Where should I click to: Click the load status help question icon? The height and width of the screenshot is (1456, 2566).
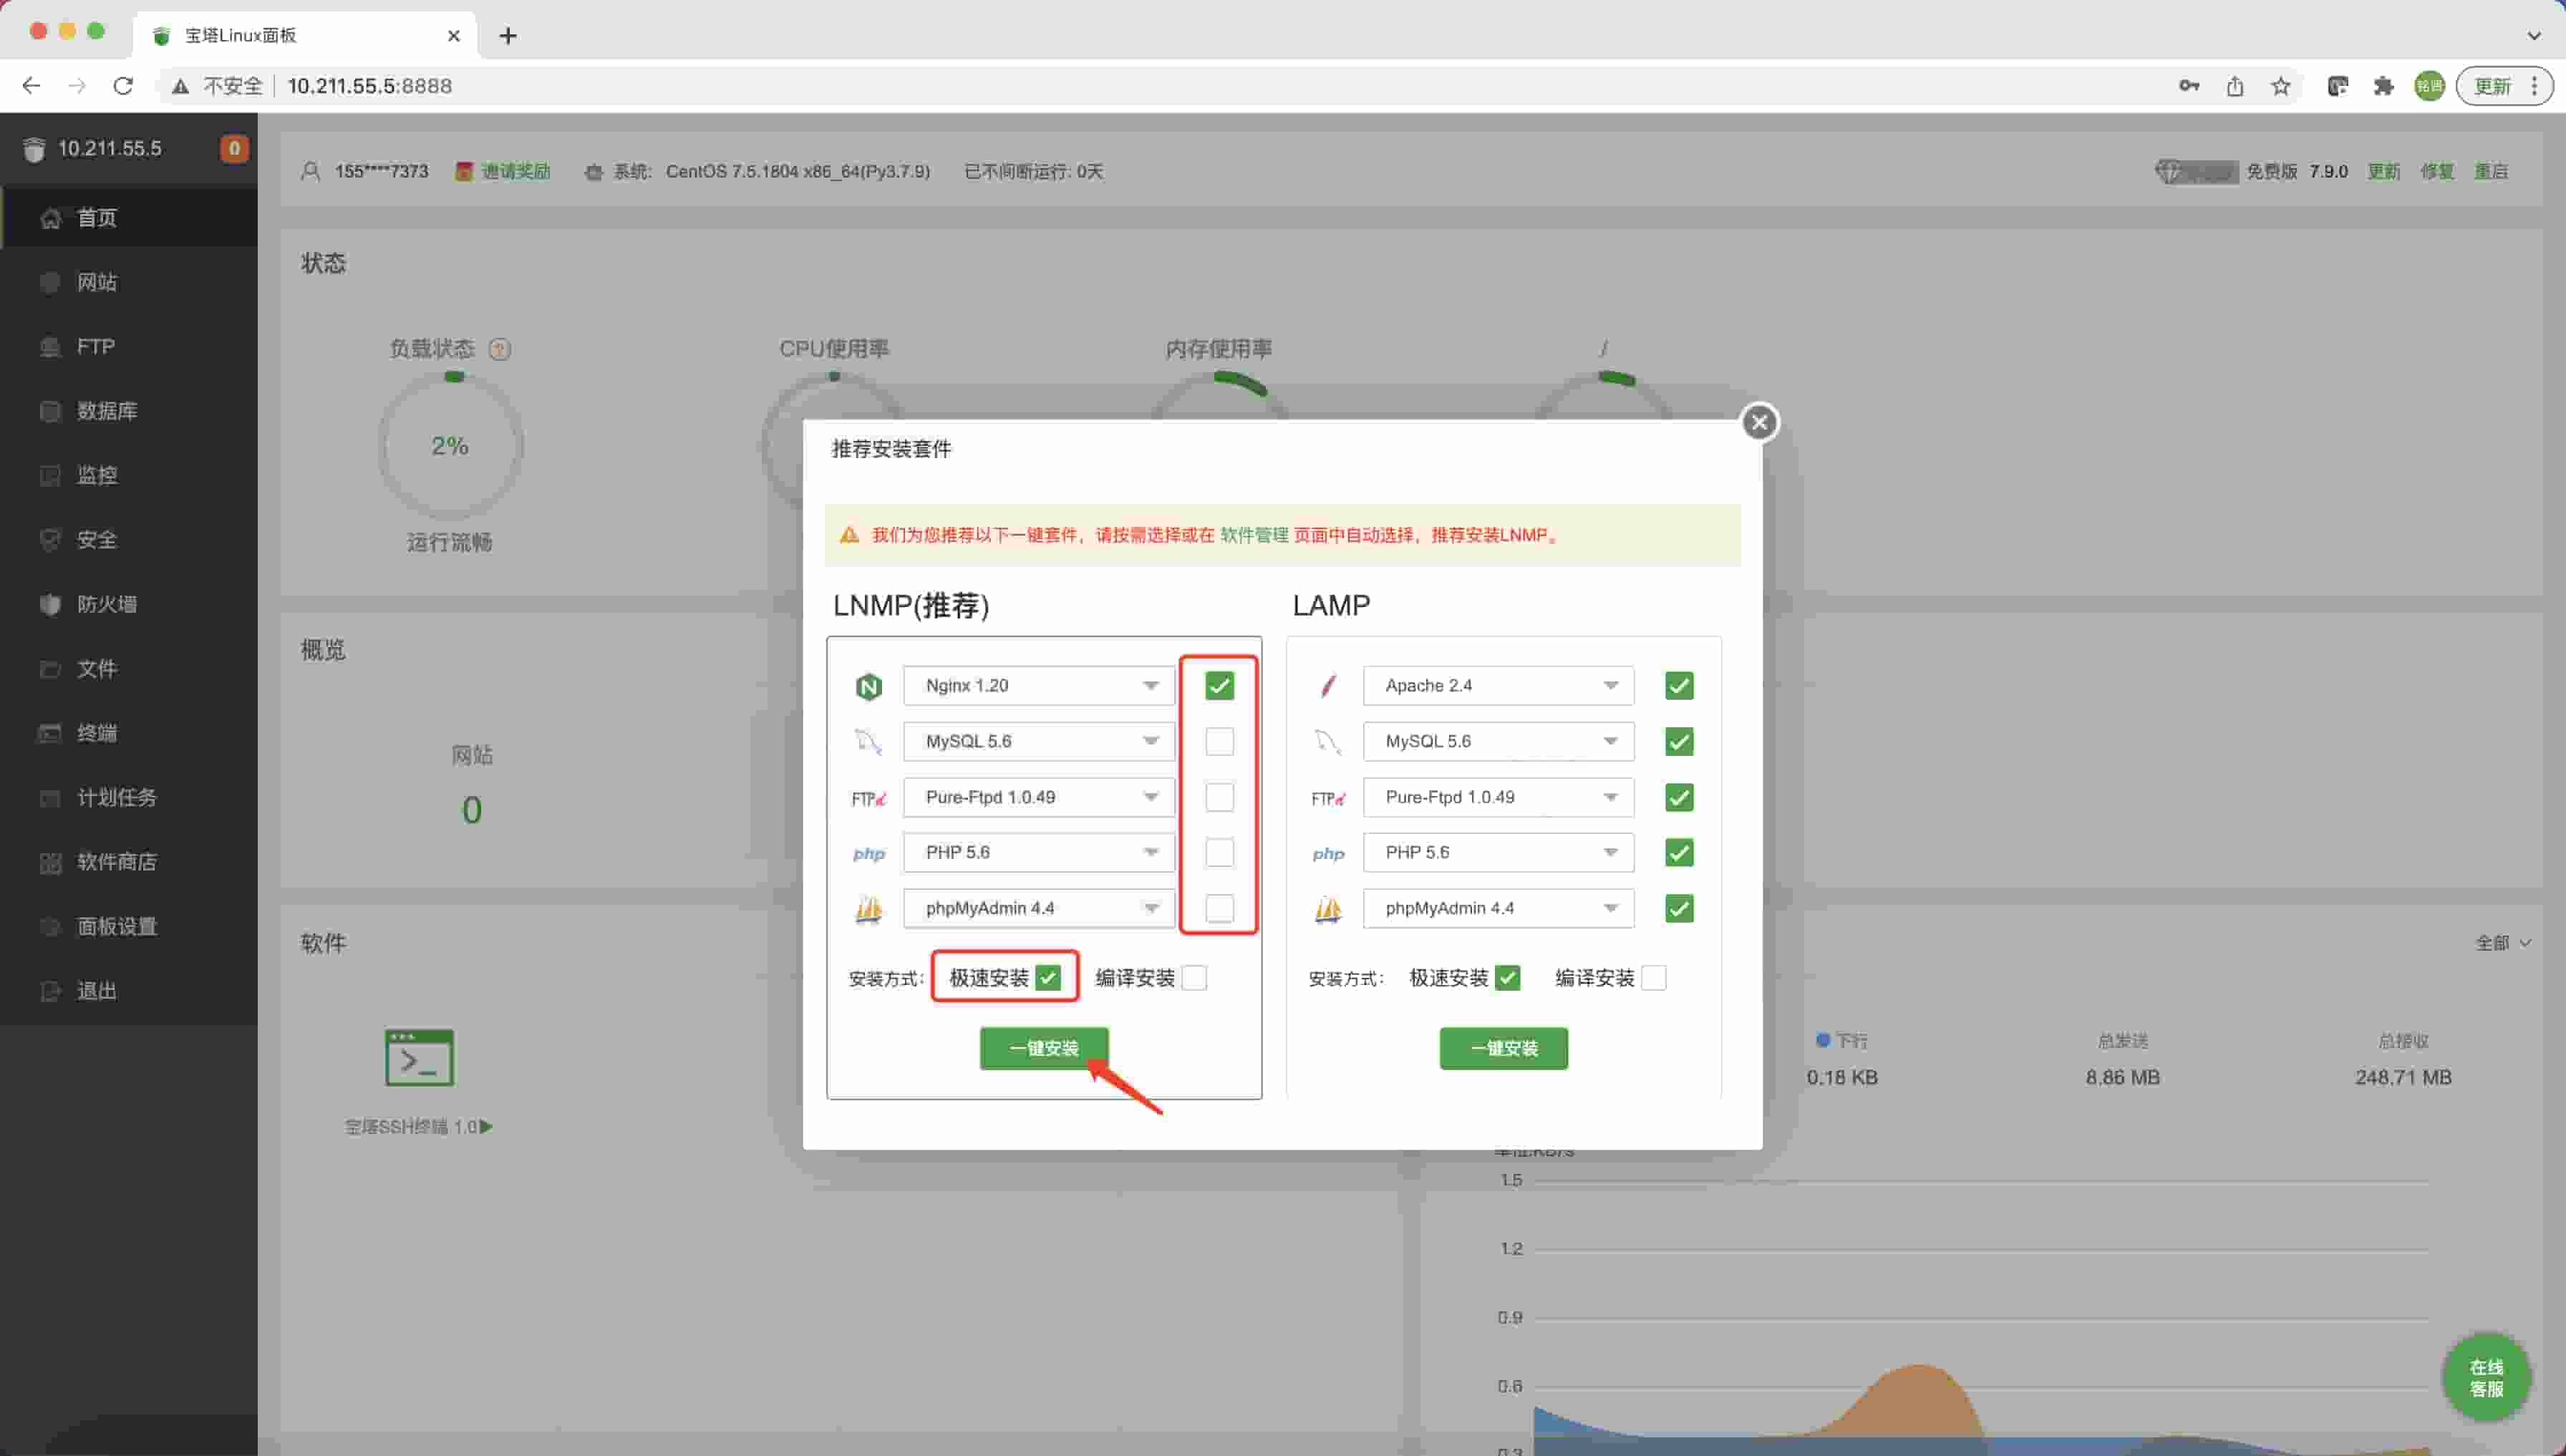click(499, 349)
